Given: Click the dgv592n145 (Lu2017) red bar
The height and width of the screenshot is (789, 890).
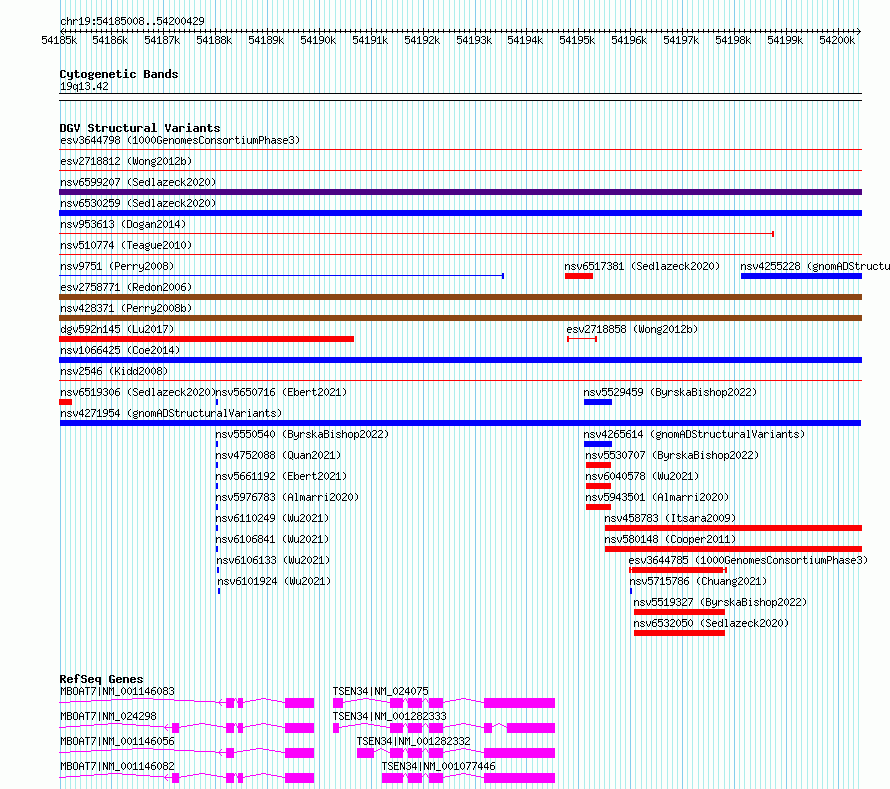Looking at the screenshot, I should click(x=207, y=339).
